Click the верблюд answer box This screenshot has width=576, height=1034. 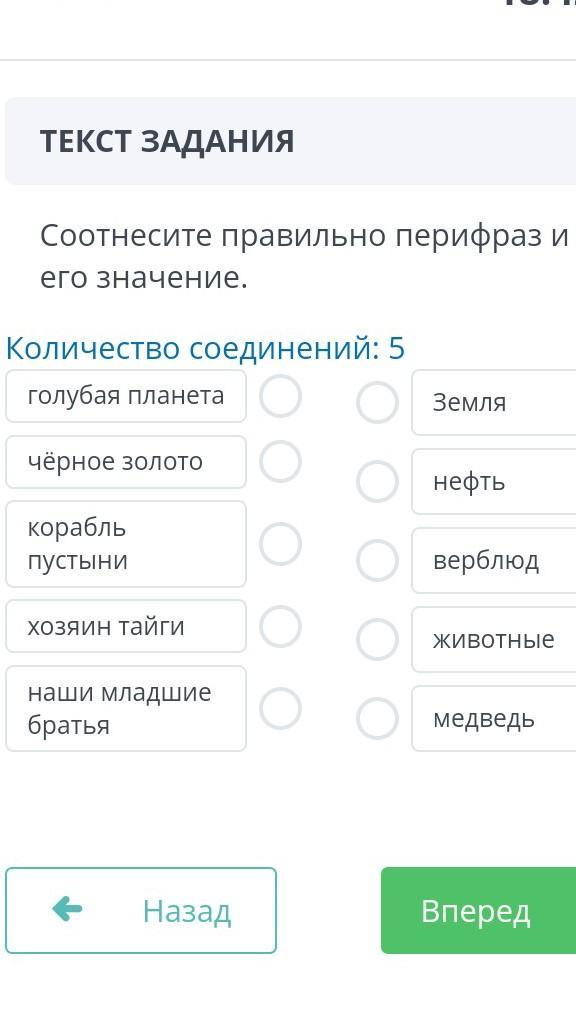tap(494, 561)
